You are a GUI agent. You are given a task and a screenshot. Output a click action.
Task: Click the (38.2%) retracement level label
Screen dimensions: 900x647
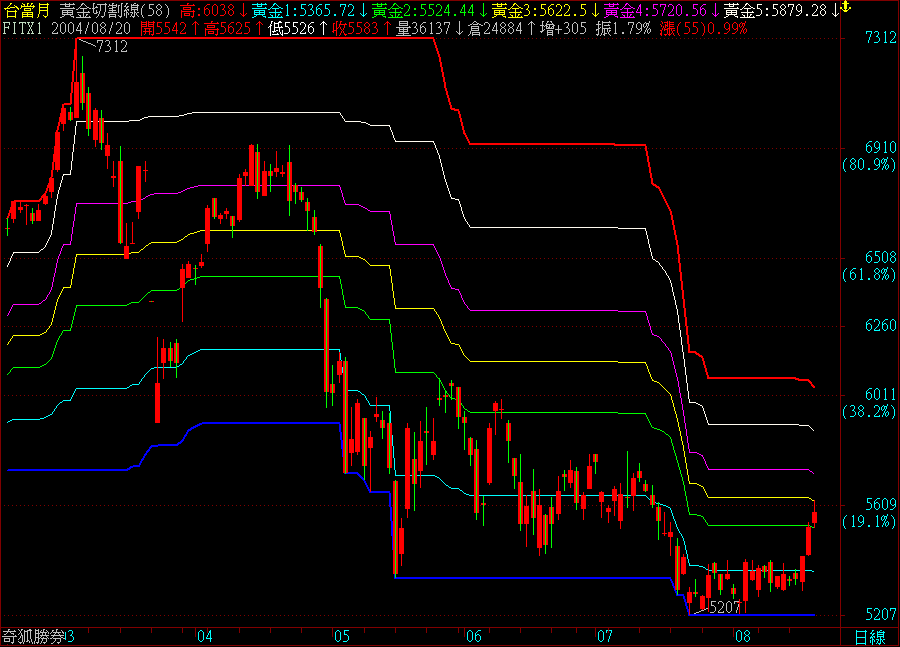[867, 411]
